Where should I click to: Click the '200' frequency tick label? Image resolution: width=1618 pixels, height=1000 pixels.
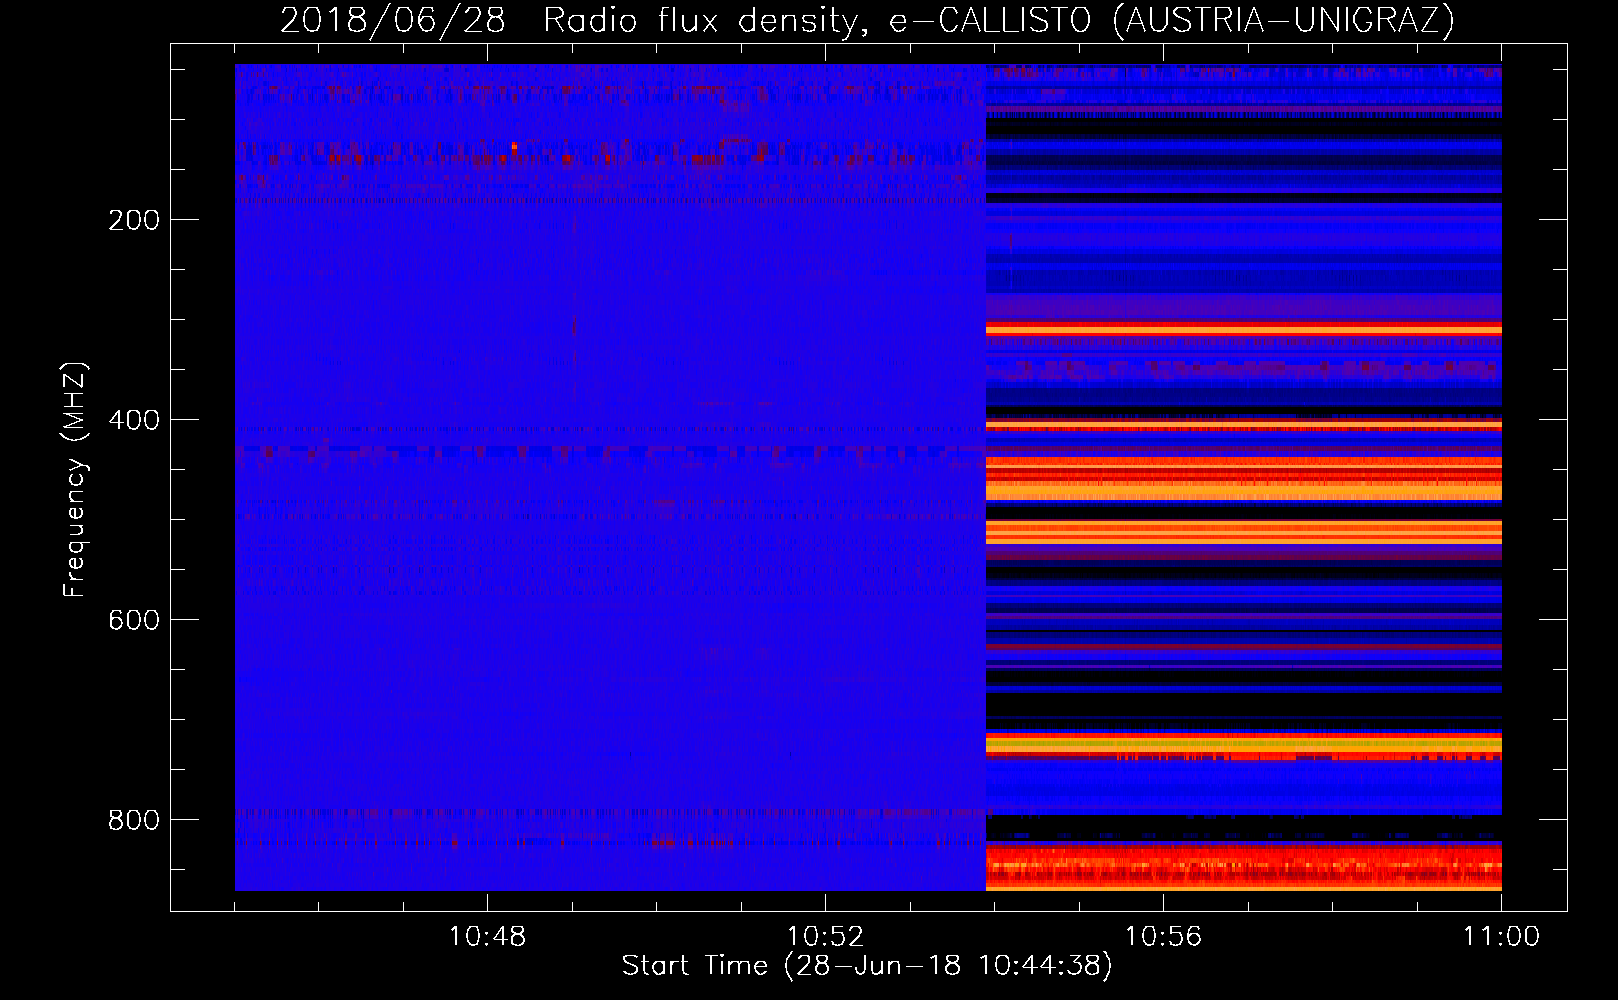[x=134, y=220]
